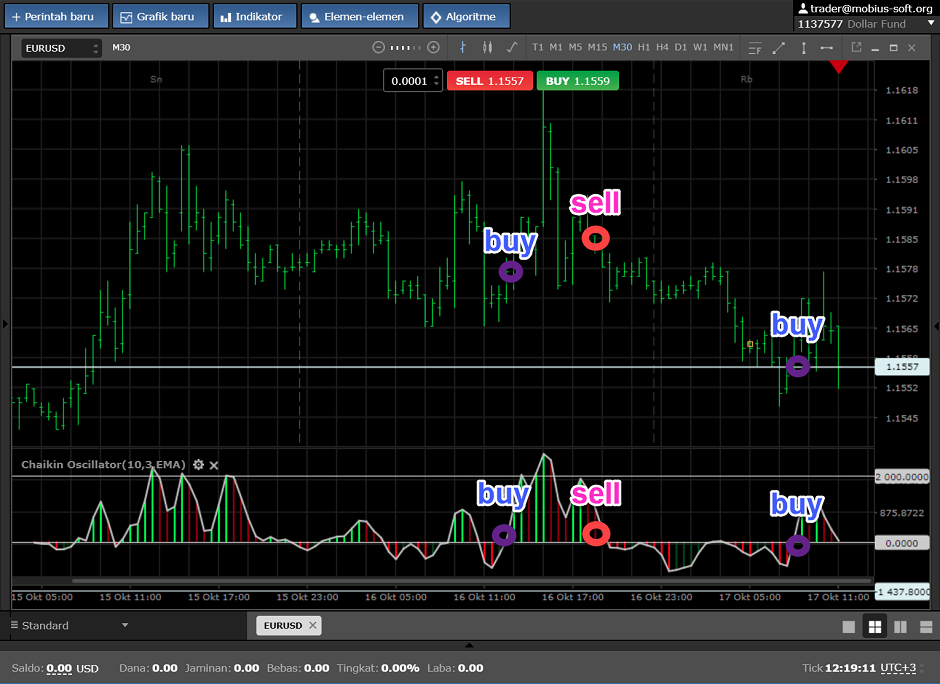Switch to two-row chart layout
Screen dimensions: 940x684
click(926, 627)
